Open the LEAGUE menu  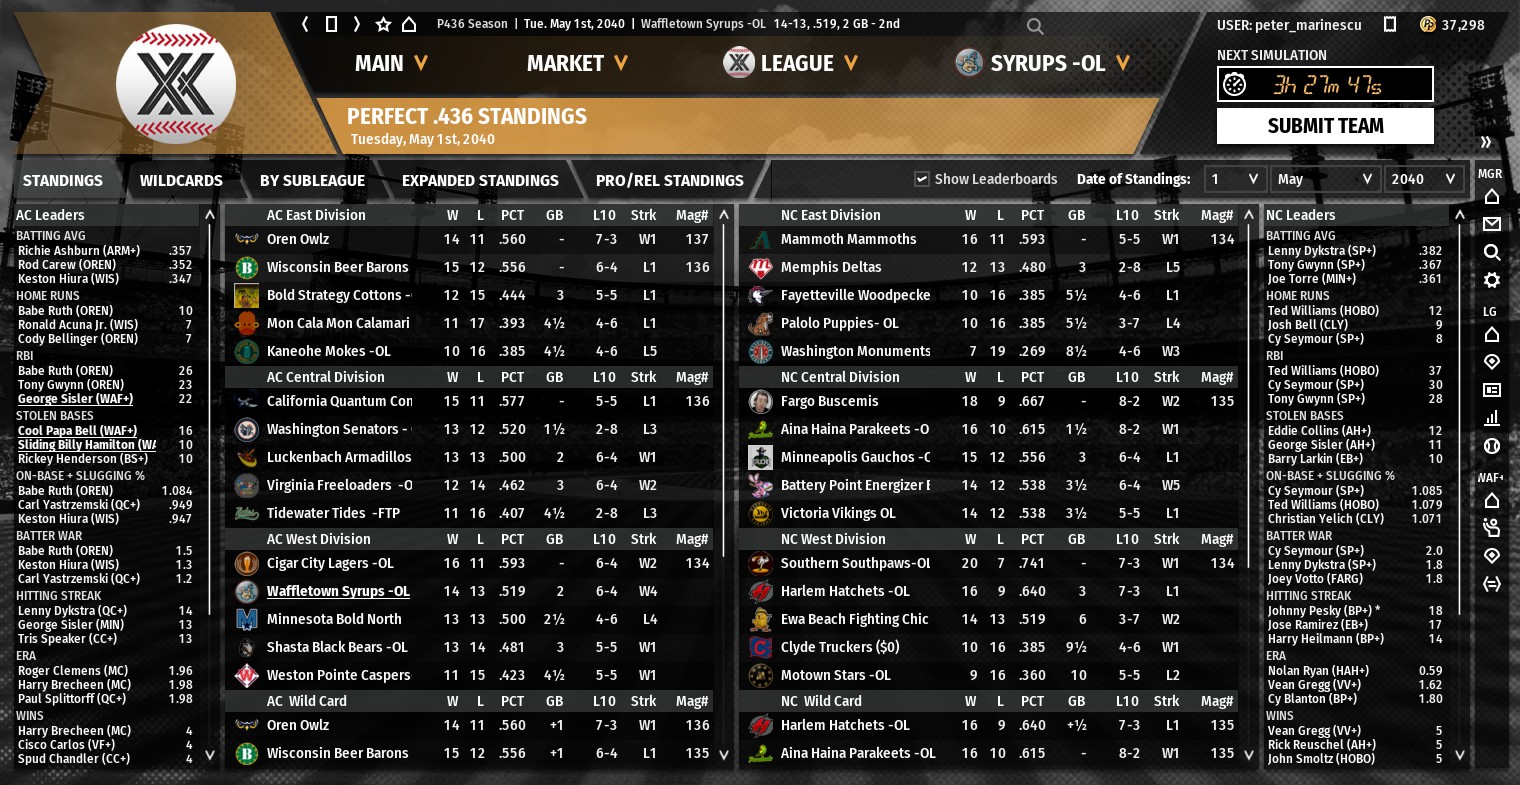[791, 63]
